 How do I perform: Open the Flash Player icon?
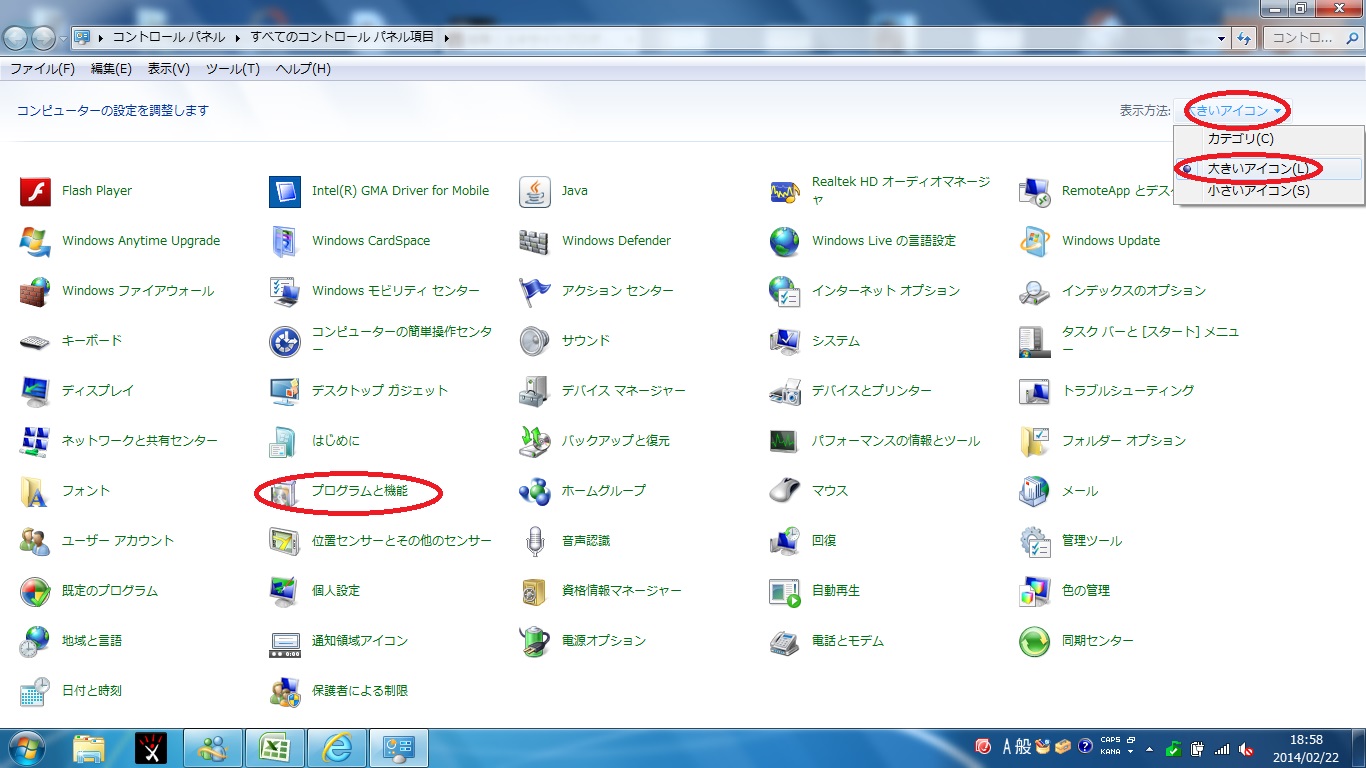tap(35, 191)
